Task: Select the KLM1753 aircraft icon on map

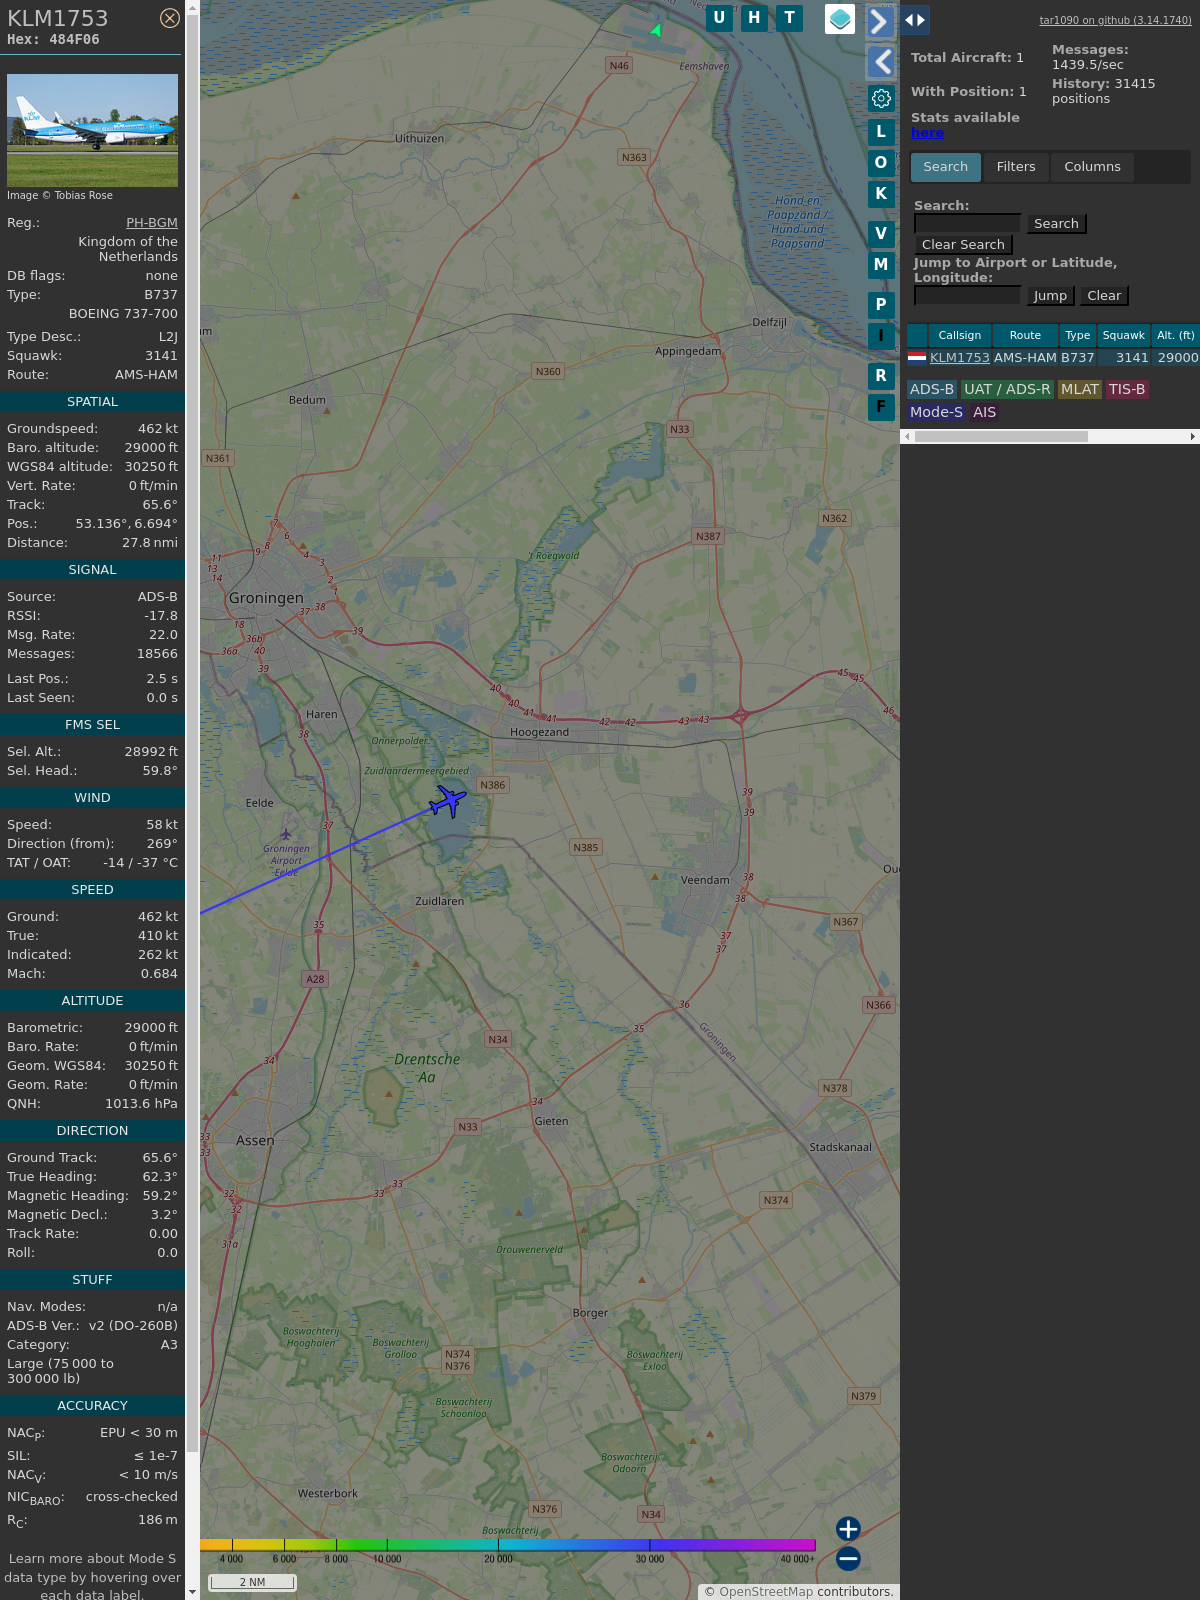Action: click(448, 800)
